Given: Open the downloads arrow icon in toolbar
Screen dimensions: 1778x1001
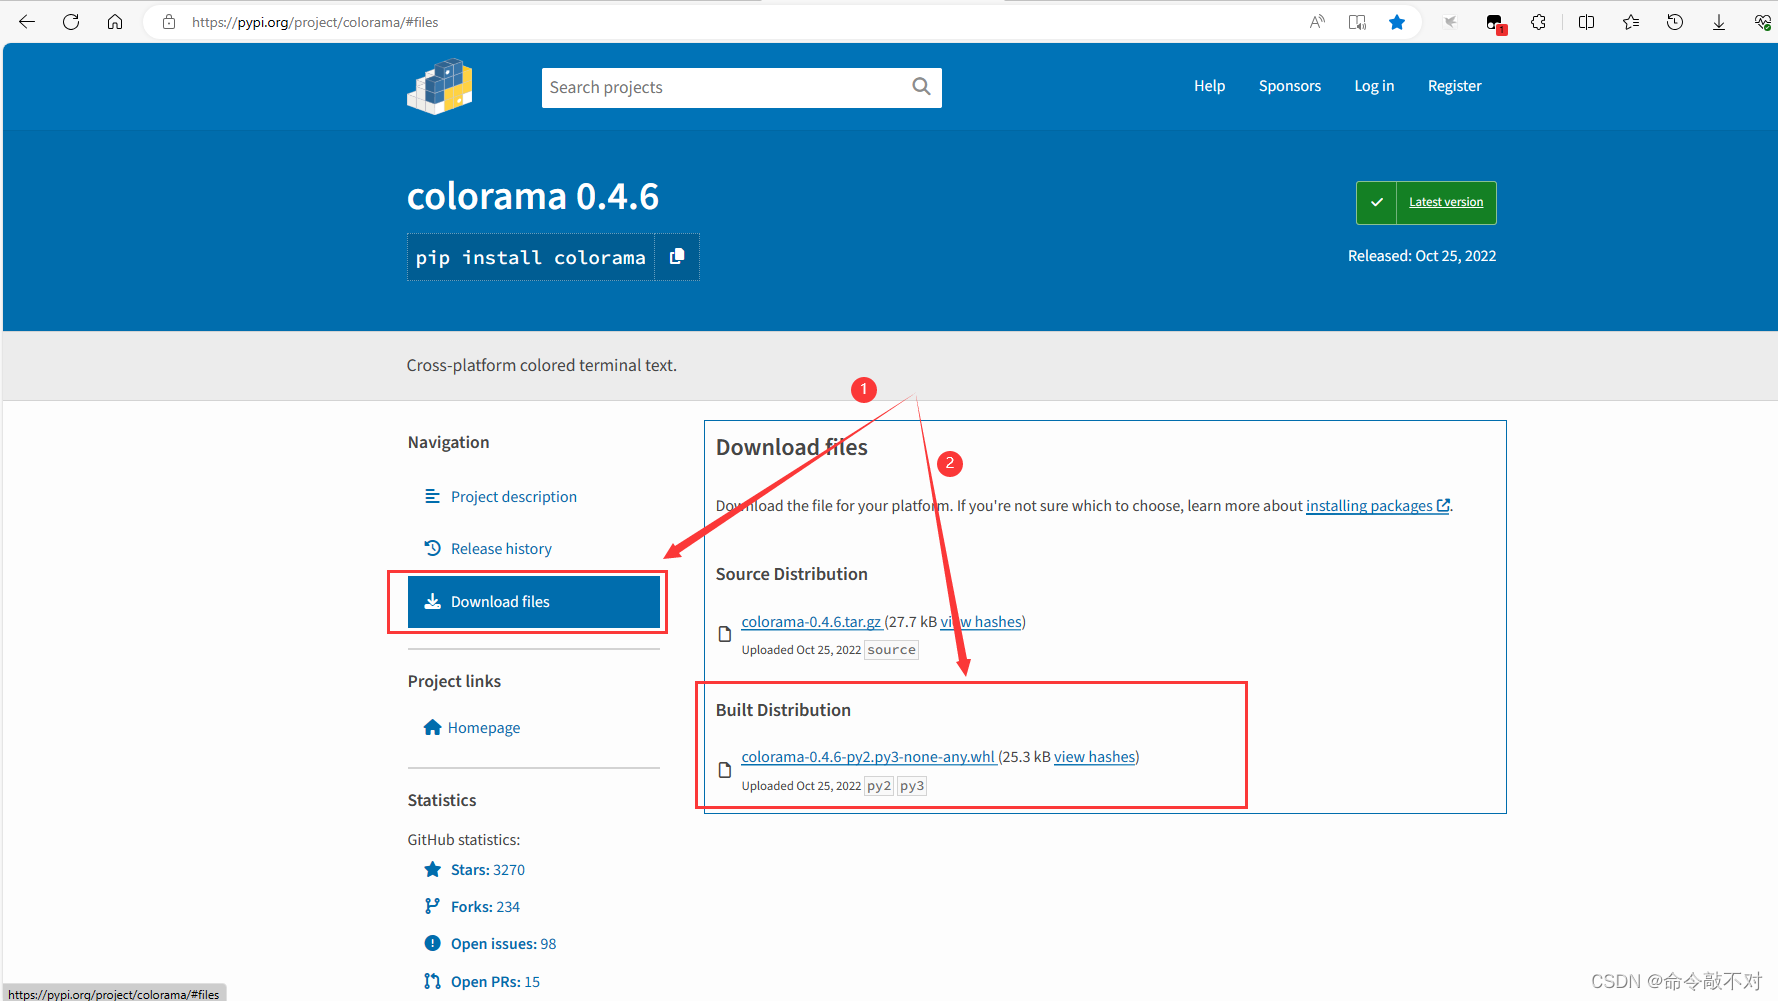Looking at the screenshot, I should [x=1719, y=22].
